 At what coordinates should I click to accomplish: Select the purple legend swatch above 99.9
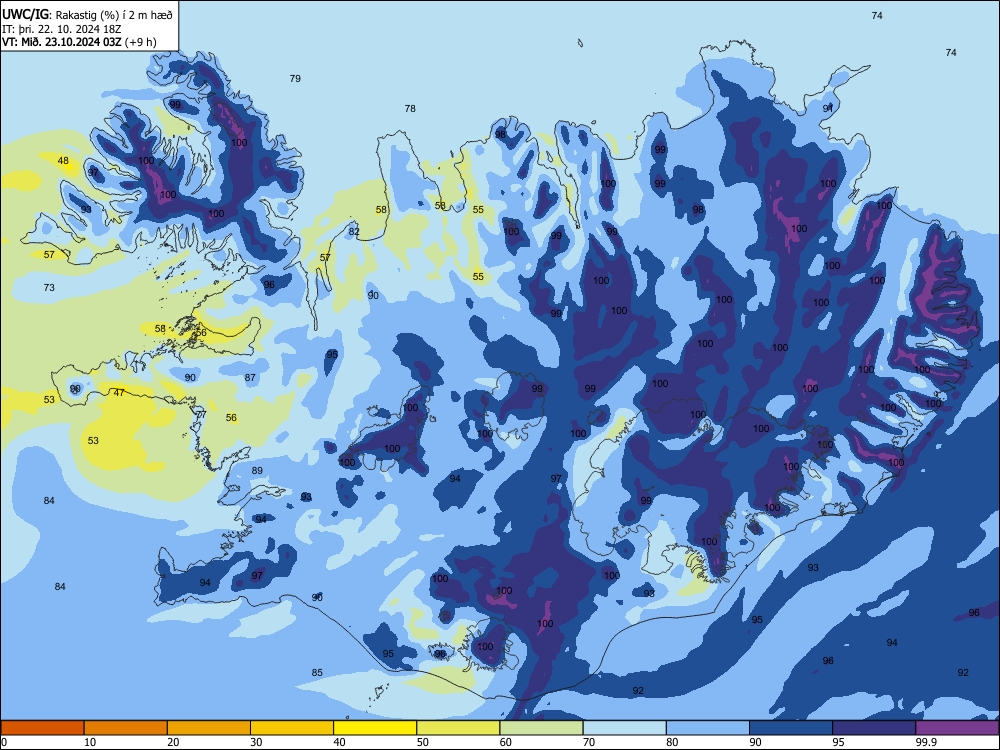pyautogui.click(x=957, y=728)
